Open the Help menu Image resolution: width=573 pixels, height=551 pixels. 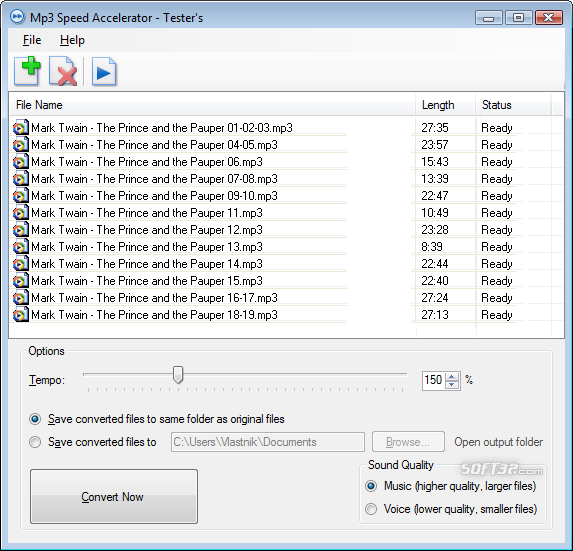point(72,40)
